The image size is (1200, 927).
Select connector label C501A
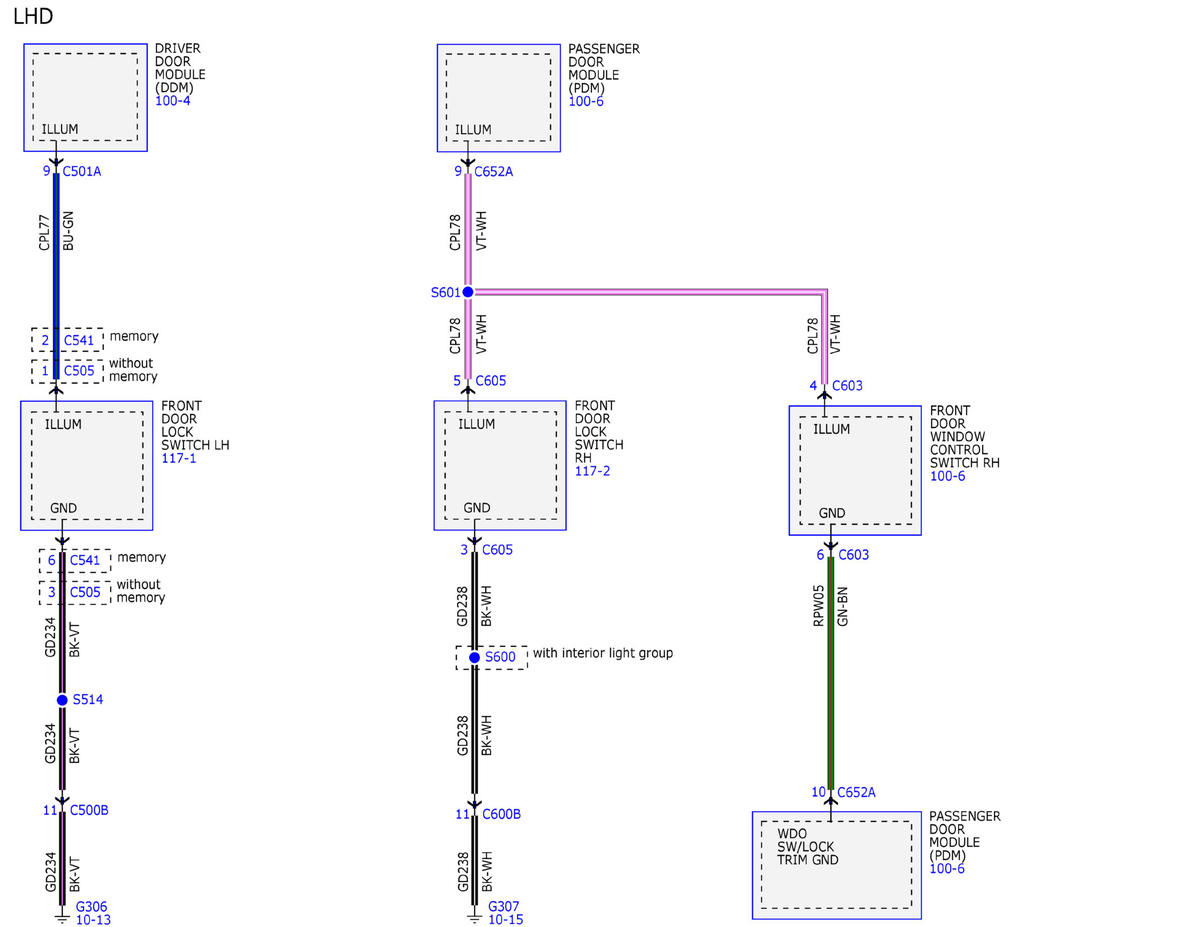(82, 171)
